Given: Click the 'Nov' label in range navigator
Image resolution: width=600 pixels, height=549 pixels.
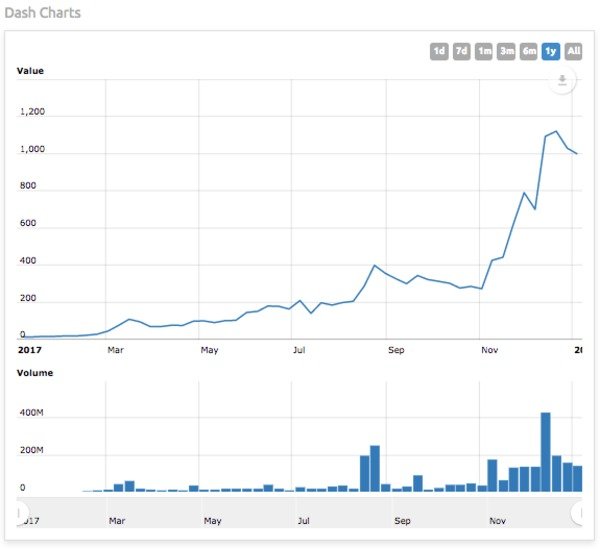Looking at the screenshot, I should pyautogui.click(x=497, y=521).
